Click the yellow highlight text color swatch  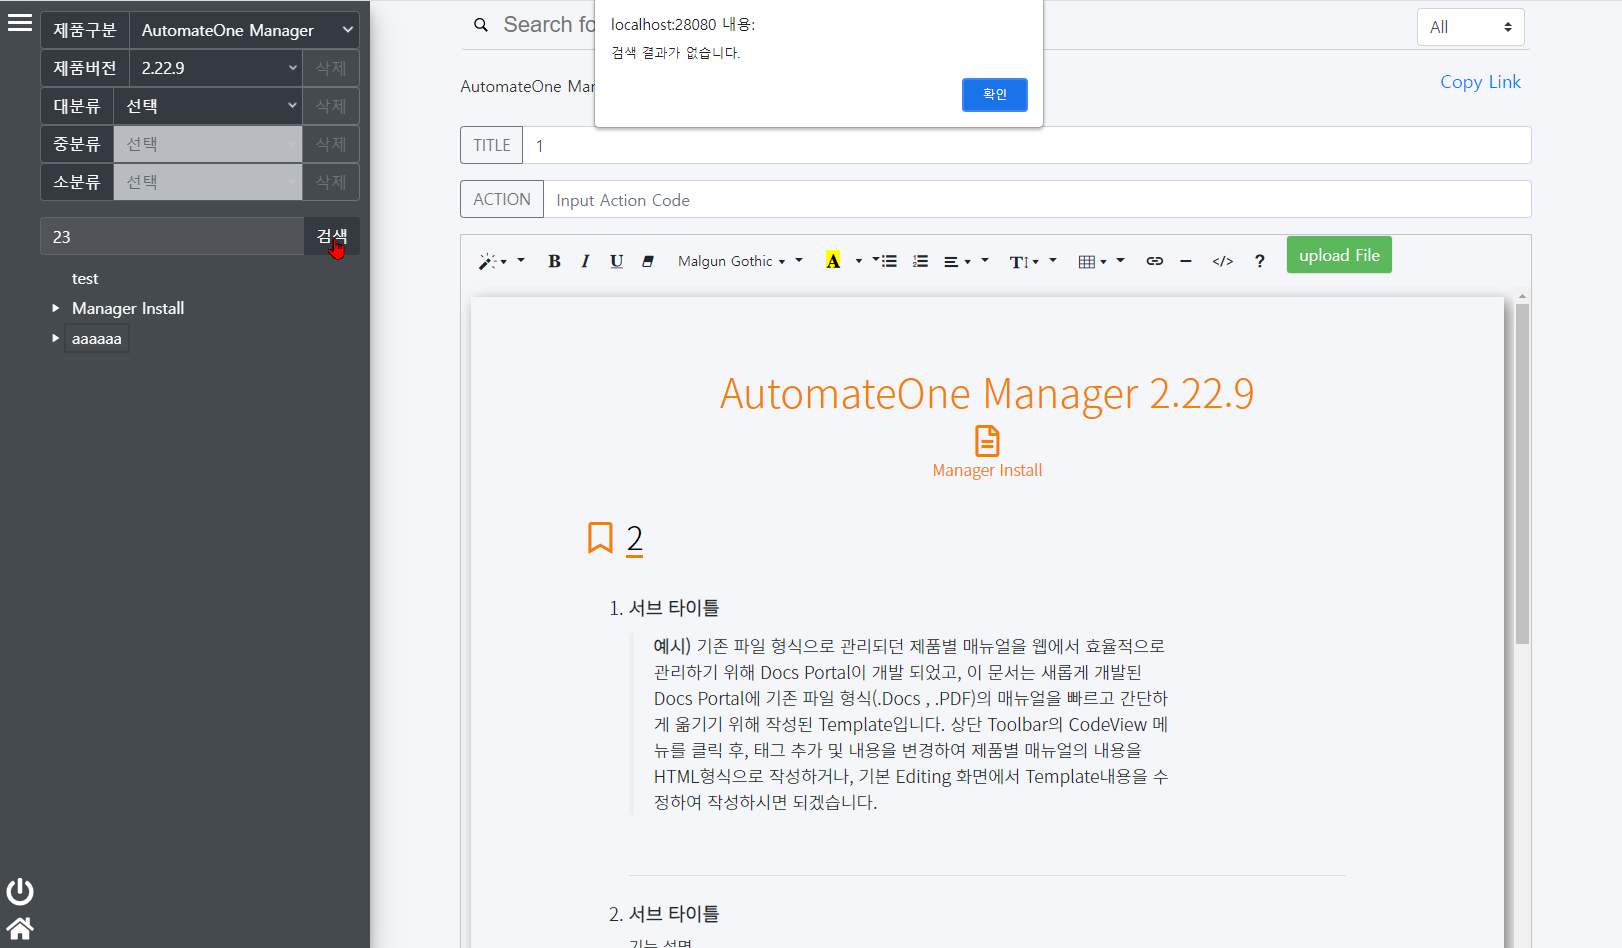(x=832, y=261)
